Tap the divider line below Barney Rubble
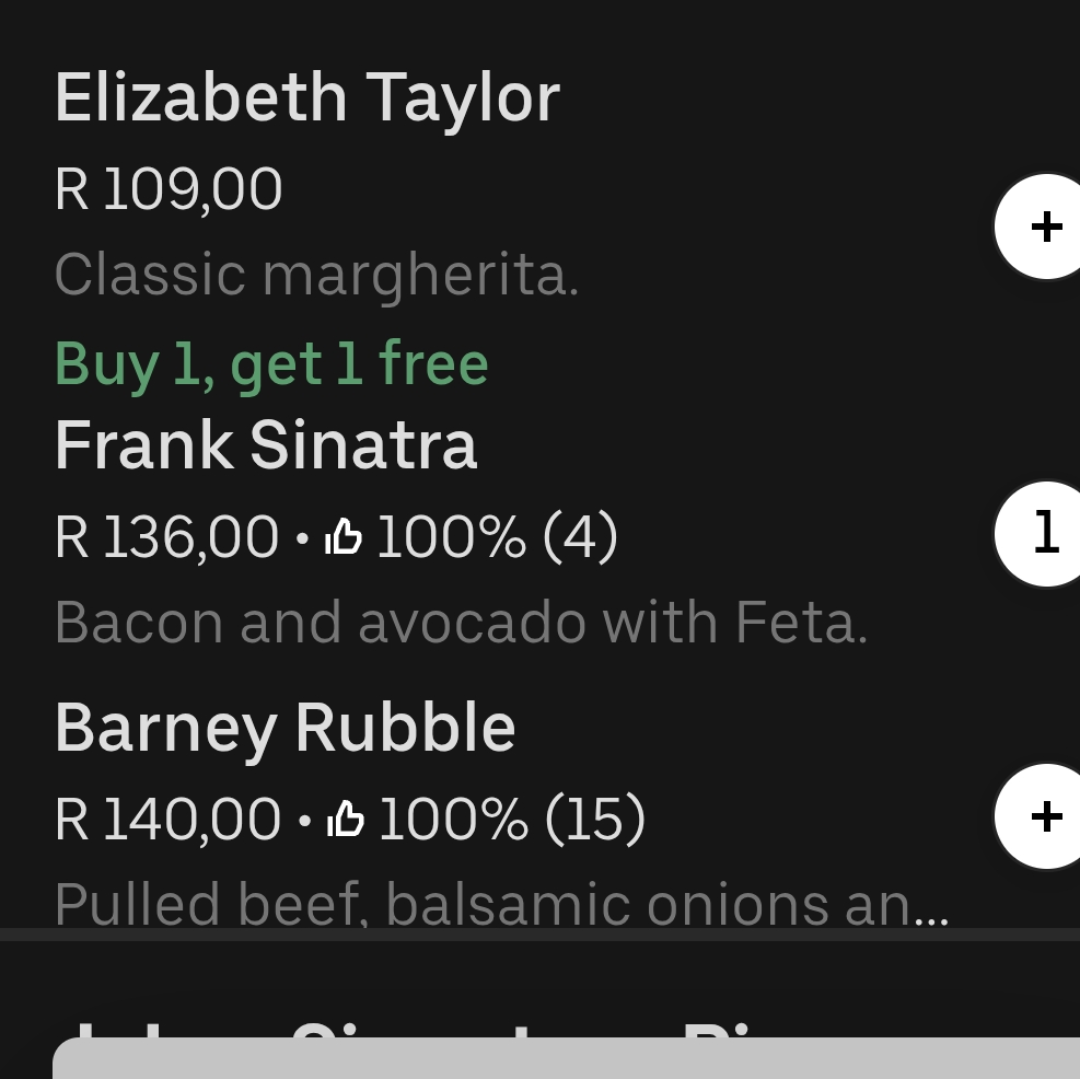The image size is (1080, 1079). click(x=540, y=934)
